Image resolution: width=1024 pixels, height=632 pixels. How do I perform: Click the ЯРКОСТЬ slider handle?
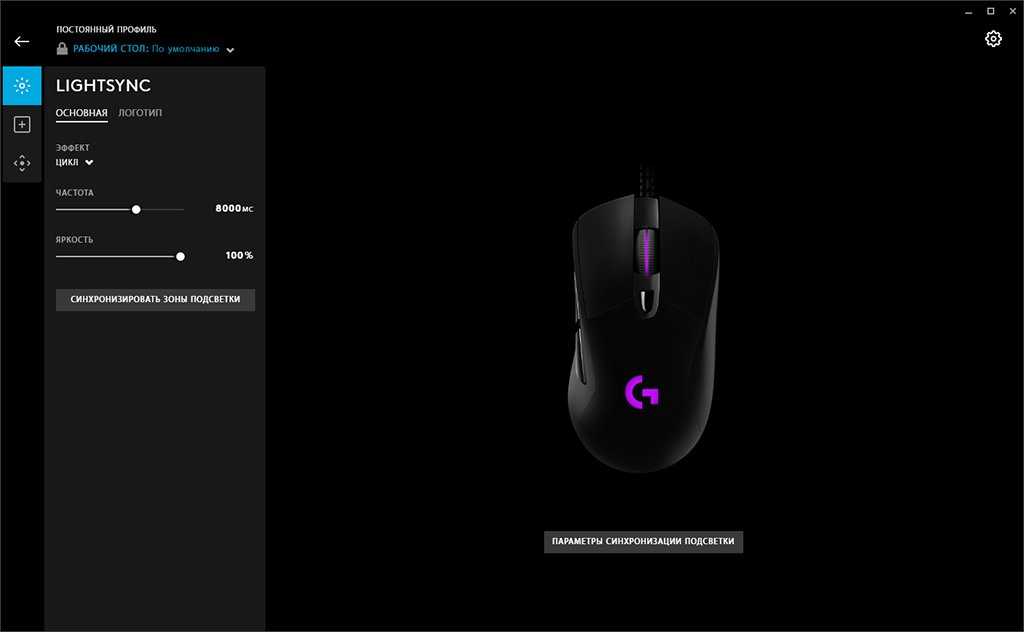(180, 257)
